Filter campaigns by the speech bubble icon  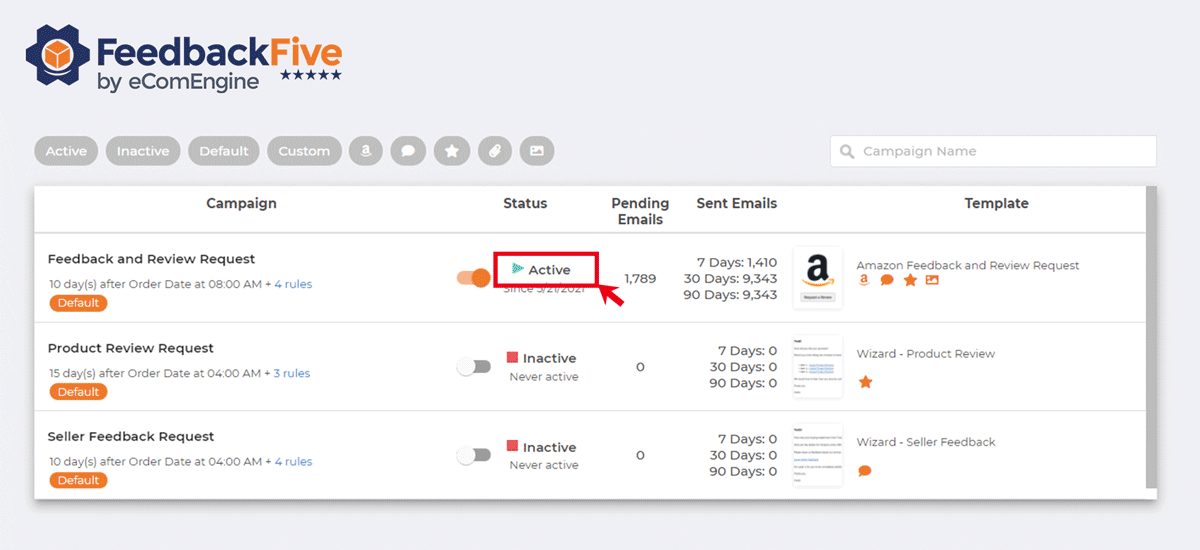point(408,151)
